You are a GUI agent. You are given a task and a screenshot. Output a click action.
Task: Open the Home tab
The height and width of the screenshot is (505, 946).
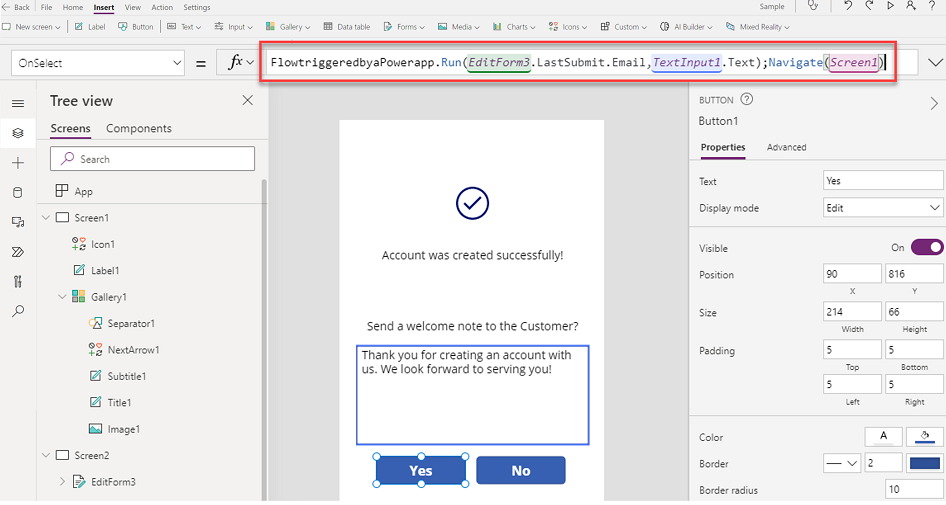click(73, 7)
